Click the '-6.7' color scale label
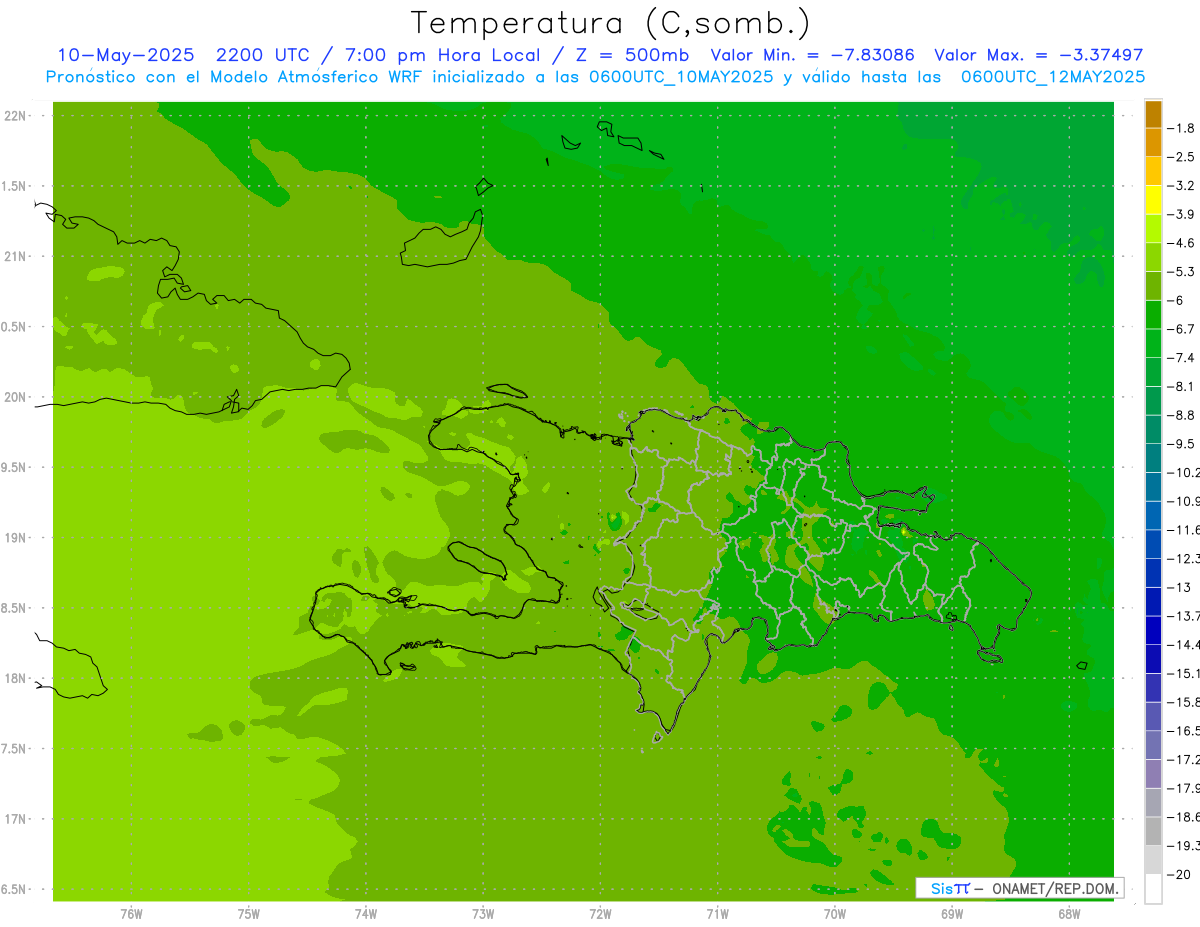 pos(1182,329)
